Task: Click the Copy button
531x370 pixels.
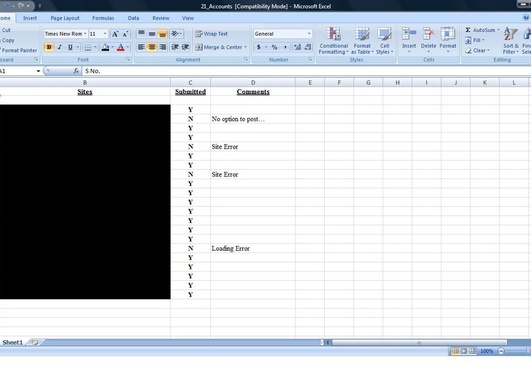Action: point(7,40)
